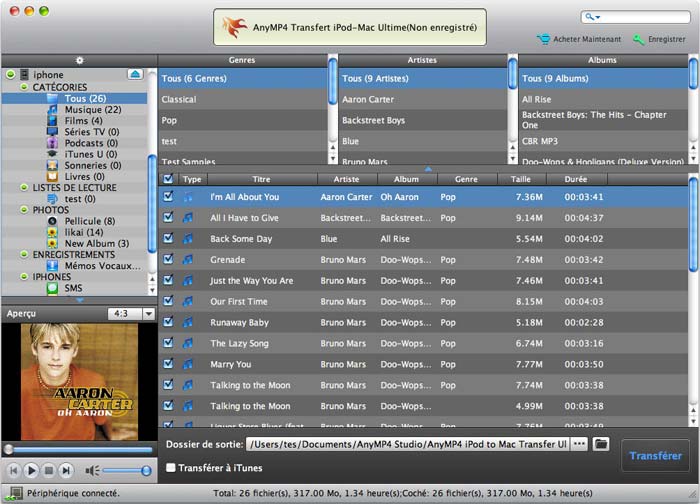This screenshot has height=504, width=700.
Task: Click music type icon for Grenade
Action: click(188, 259)
